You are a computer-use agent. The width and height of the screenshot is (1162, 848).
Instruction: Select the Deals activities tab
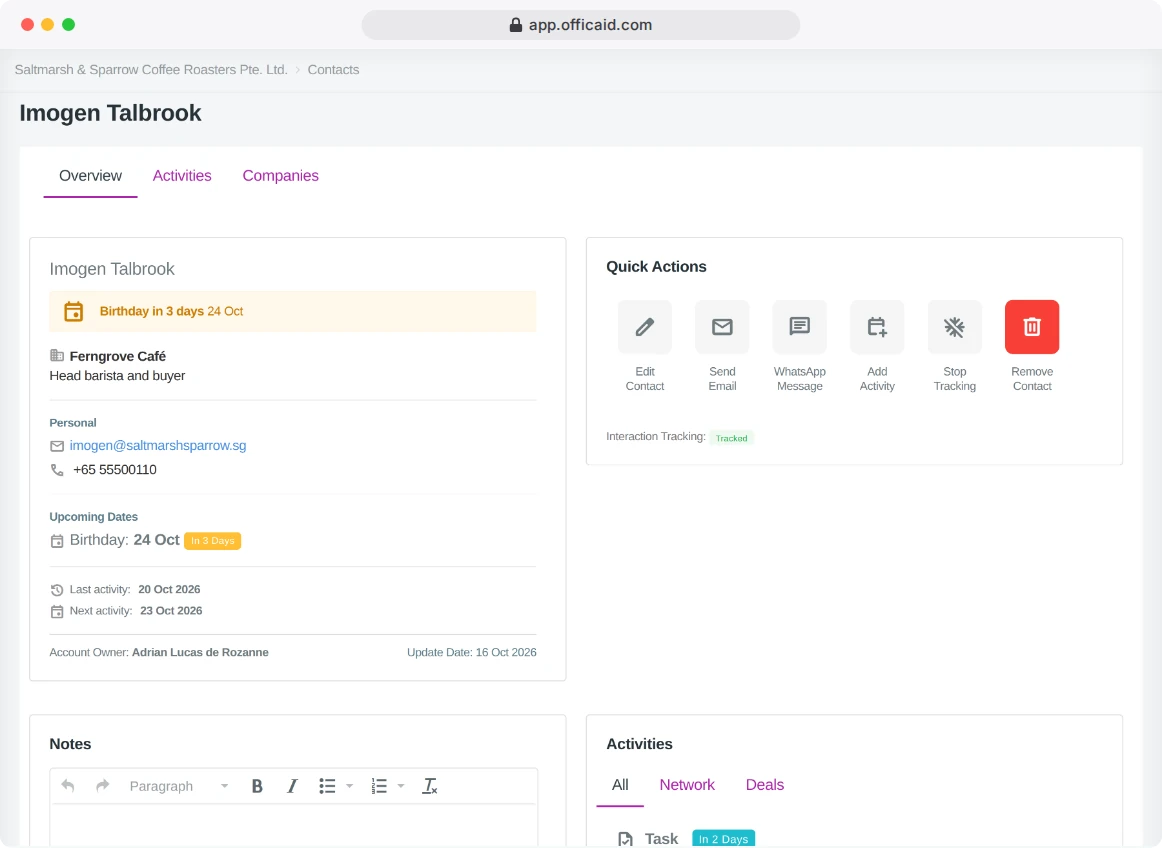[x=765, y=785]
